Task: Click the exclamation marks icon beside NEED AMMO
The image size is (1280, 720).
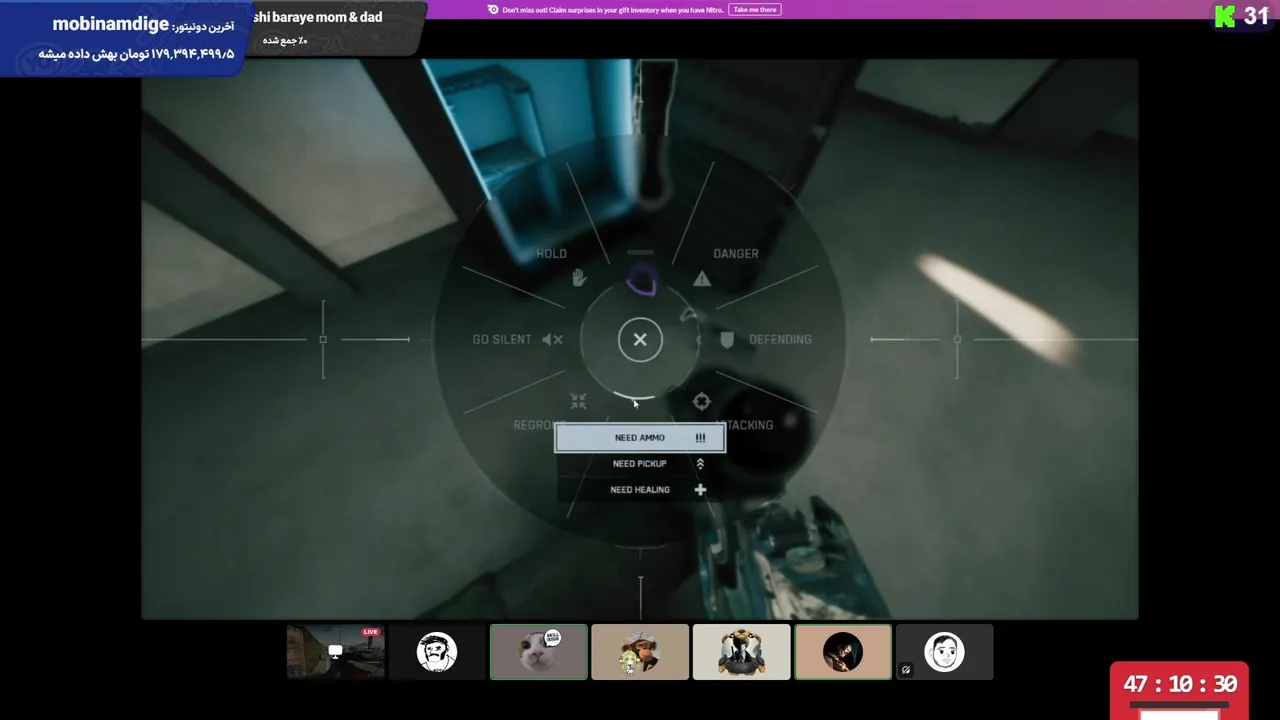Action: click(x=700, y=438)
